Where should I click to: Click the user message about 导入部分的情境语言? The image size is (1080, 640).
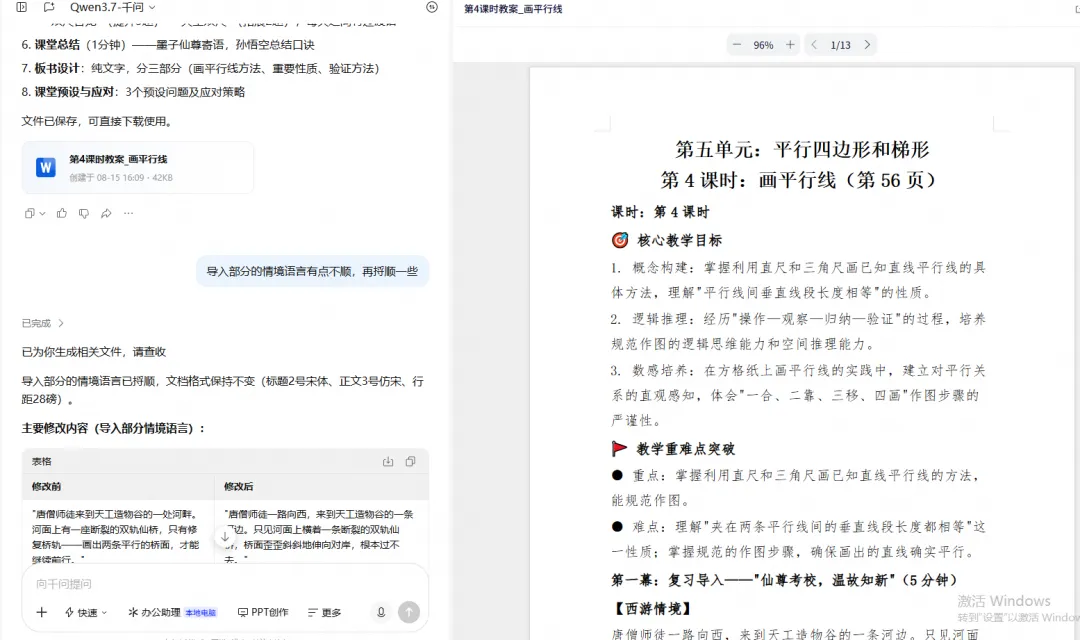pyautogui.click(x=312, y=271)
